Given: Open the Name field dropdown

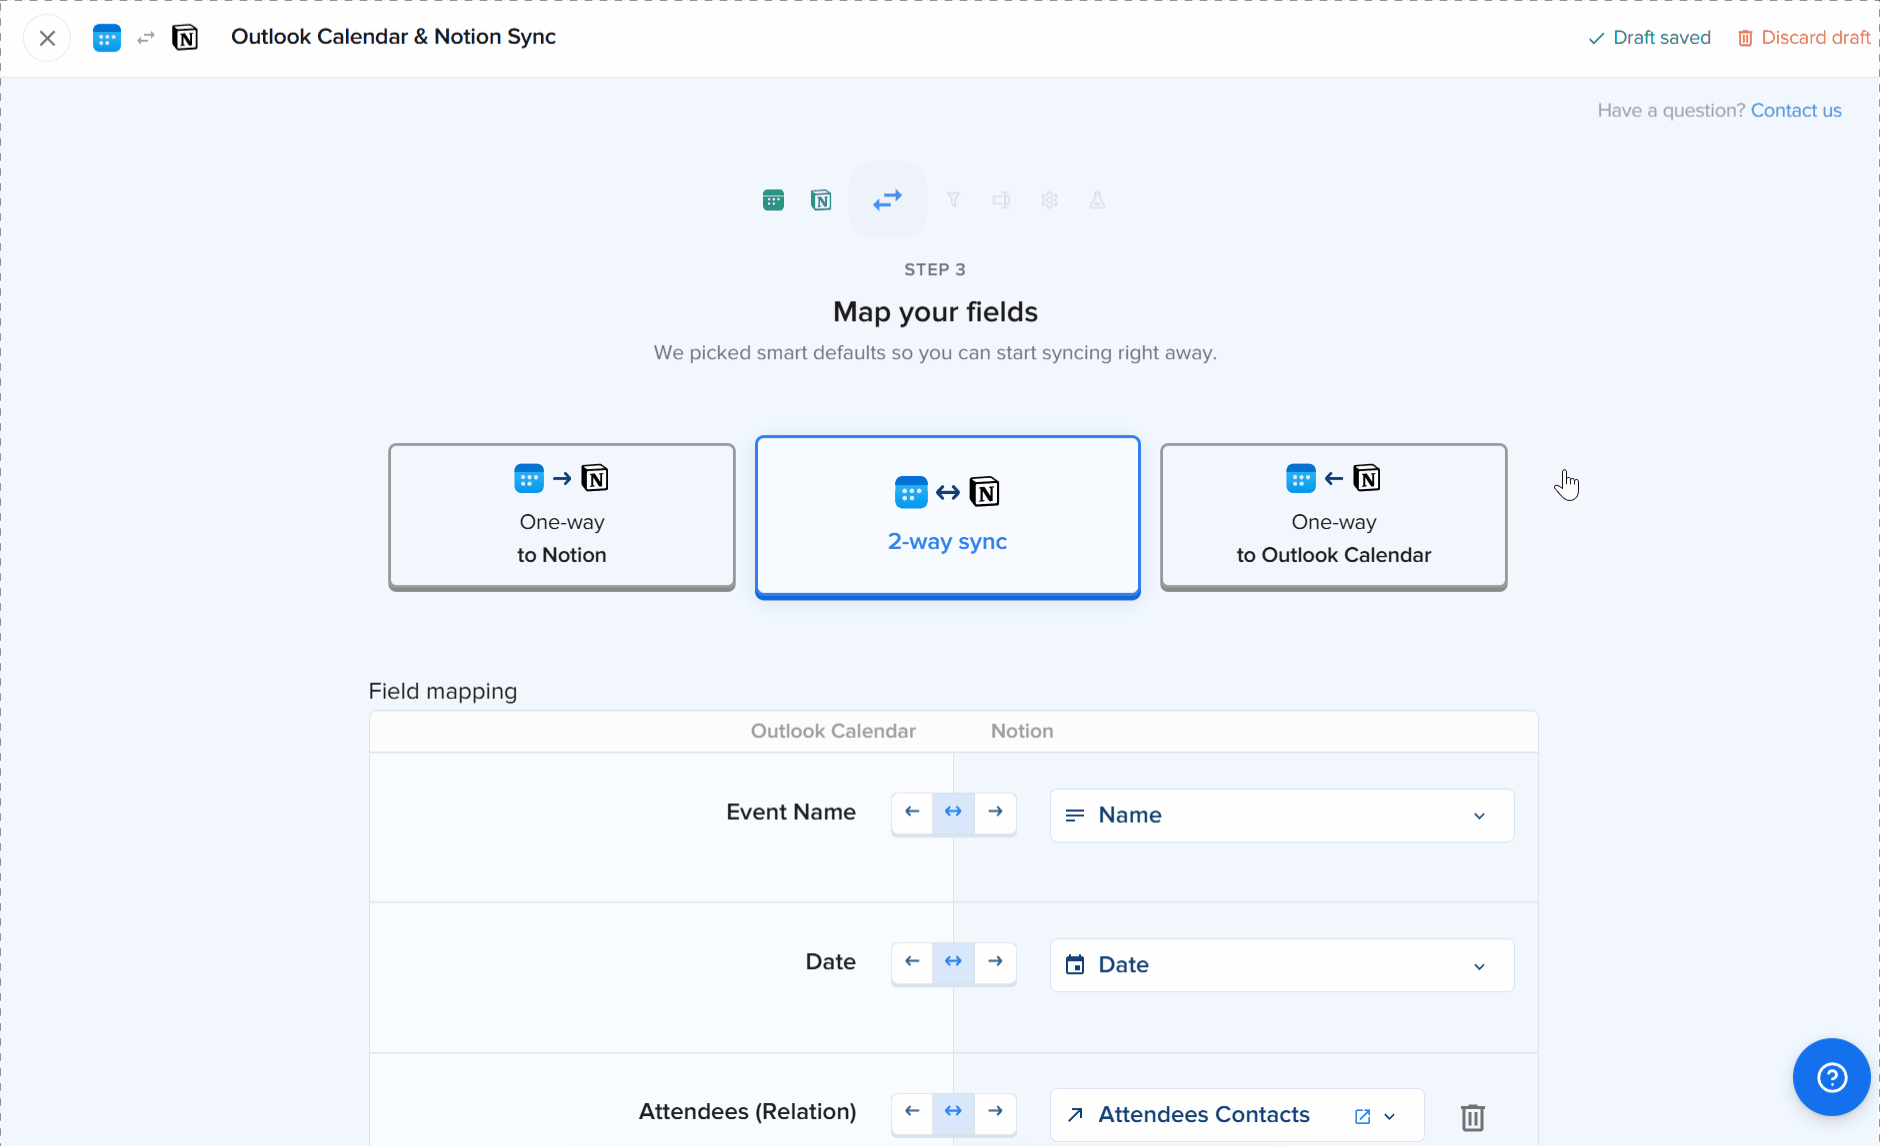Looking at the screenshot, I should 1282,815.
